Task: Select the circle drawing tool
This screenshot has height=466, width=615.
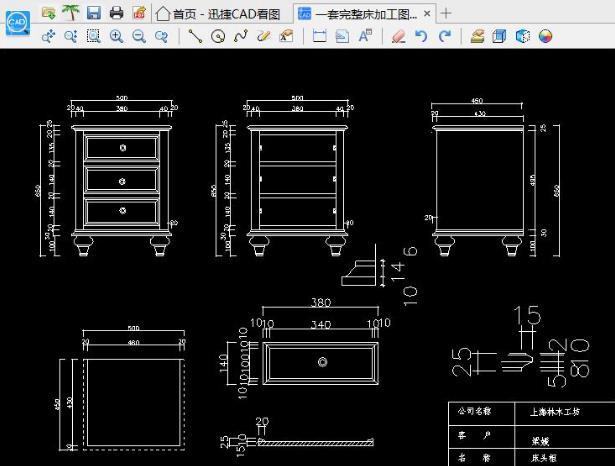Action: click(x=218, y=36)
